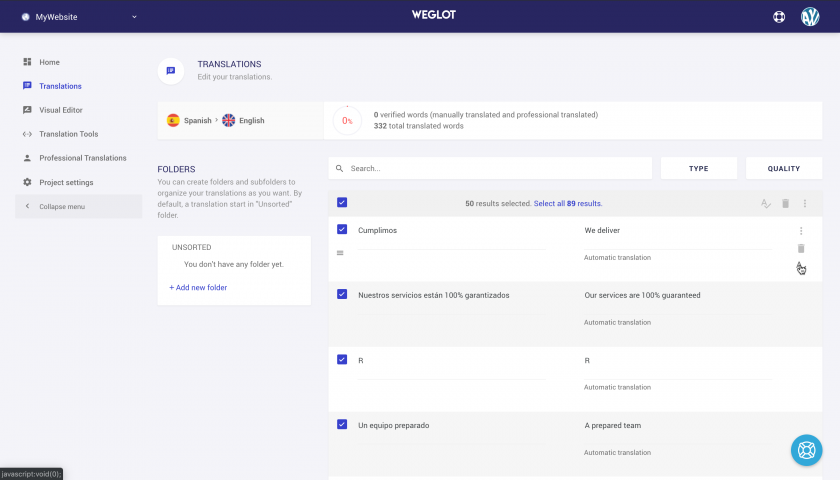Delete the Cumplimos translation row
Screen dimensions: 840x480
(x=801, y=249)
